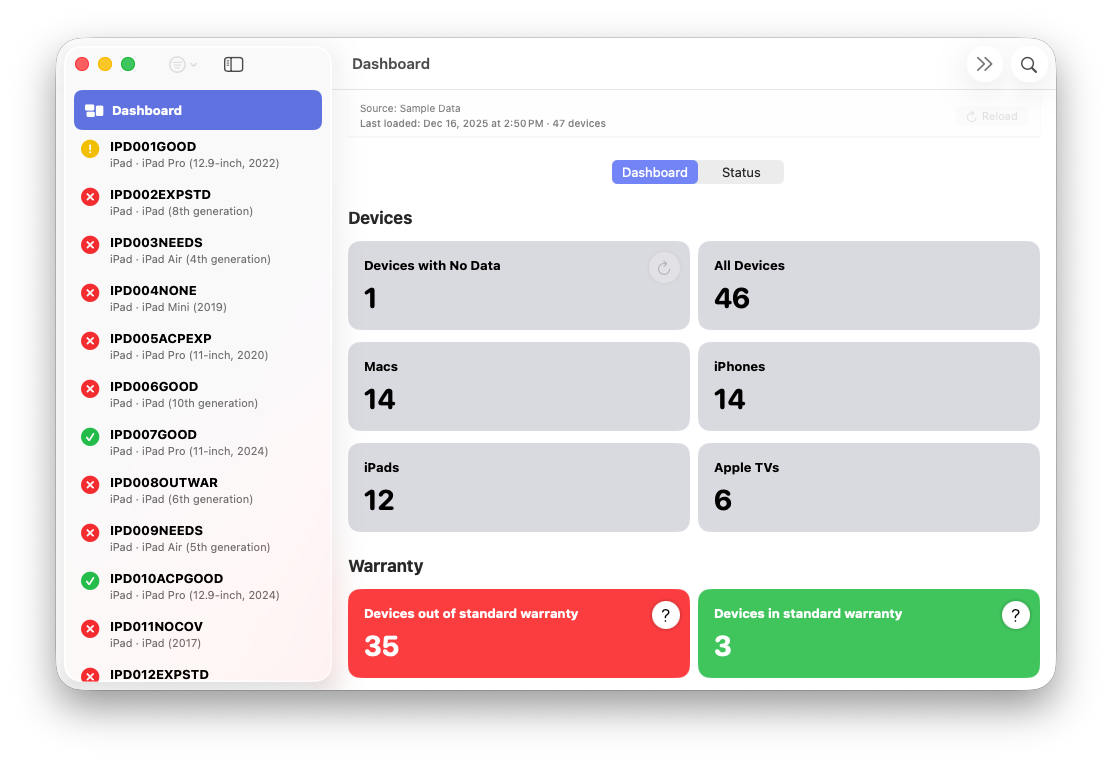1112x764 pixels.
Task: Toggle the sidebar visibility icon
Action: (x=233, y=63)
